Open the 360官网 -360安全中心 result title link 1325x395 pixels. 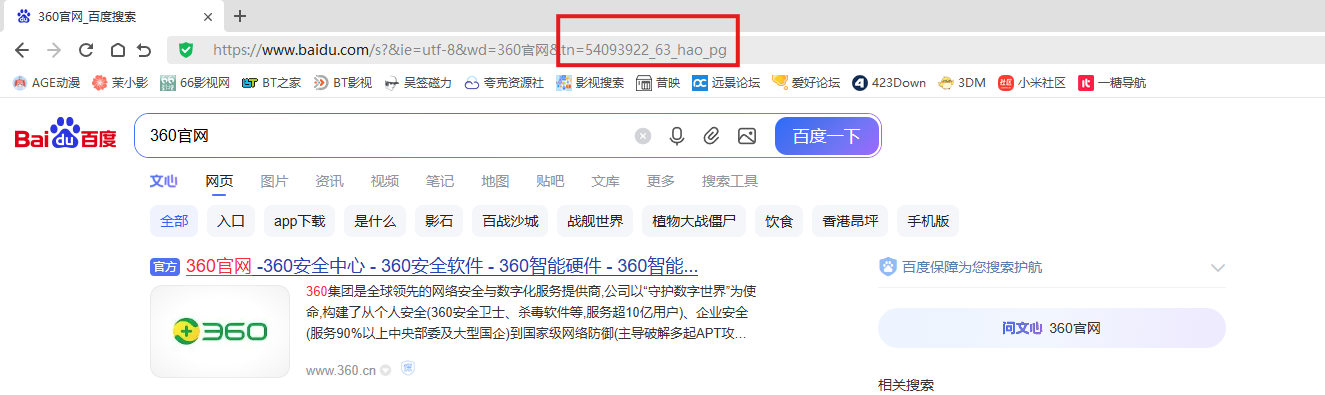442,266
